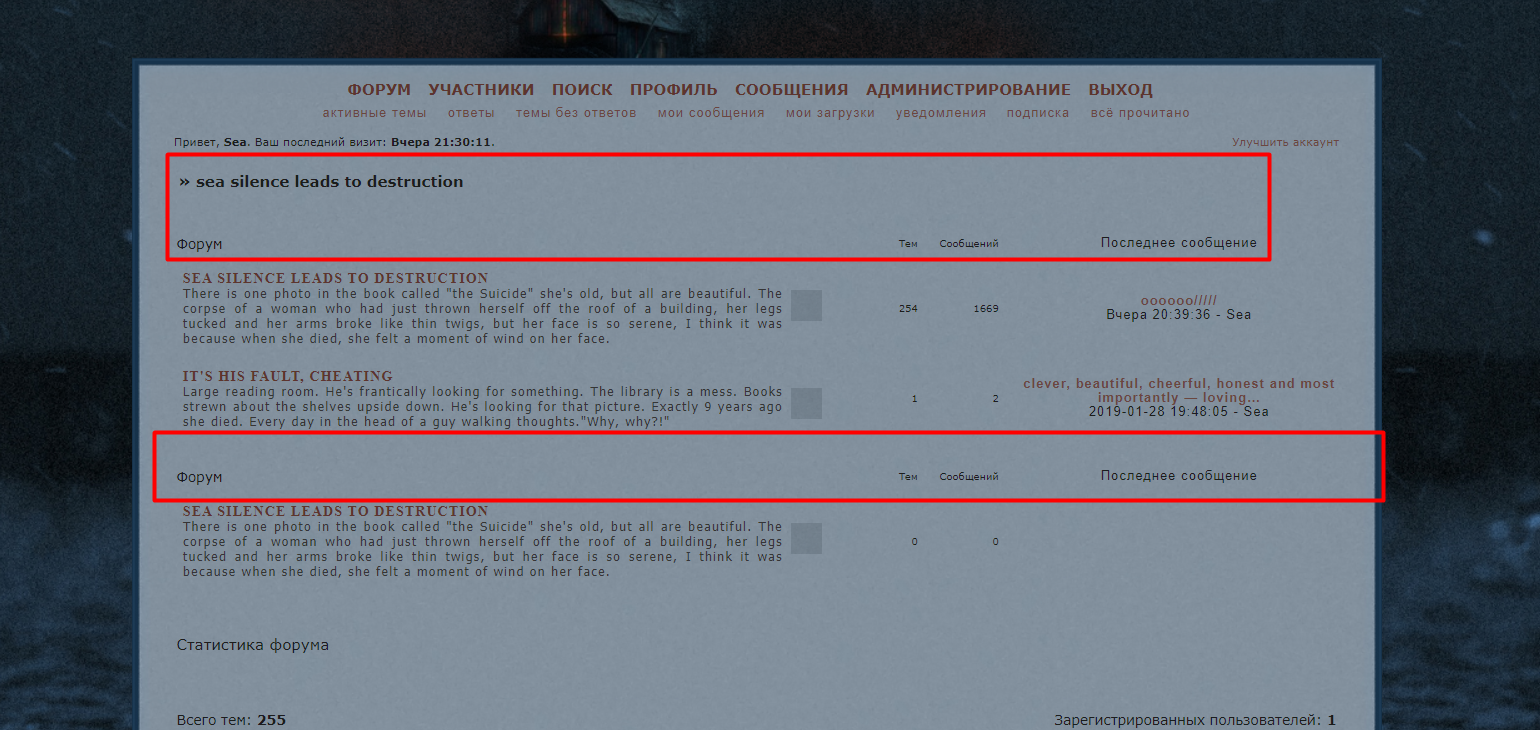Open the ПРОФИЛЬ page
Image resolution: width=1540 pixels, height=730 pixels.
click(674, 90)
